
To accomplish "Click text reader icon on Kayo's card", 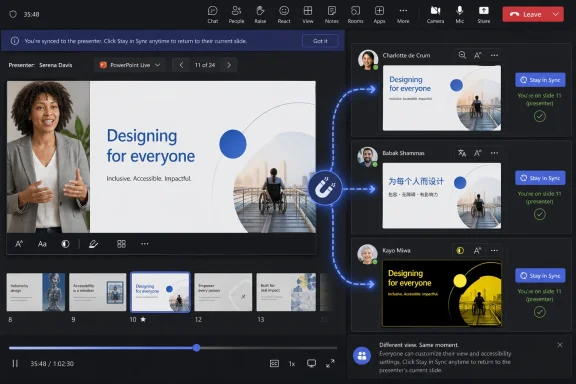I will click(x=478, y=250).
